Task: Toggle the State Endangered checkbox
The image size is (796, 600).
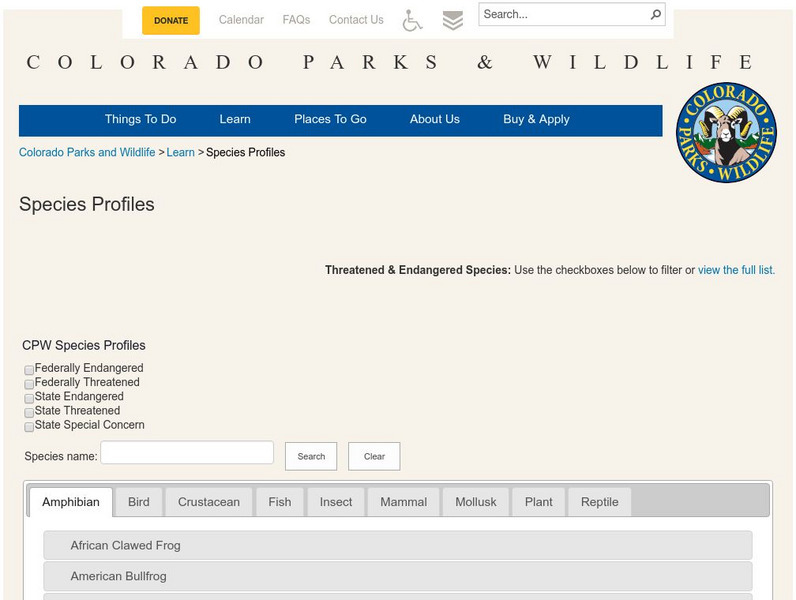Action: pyautogui.click(x=29, y=398)
